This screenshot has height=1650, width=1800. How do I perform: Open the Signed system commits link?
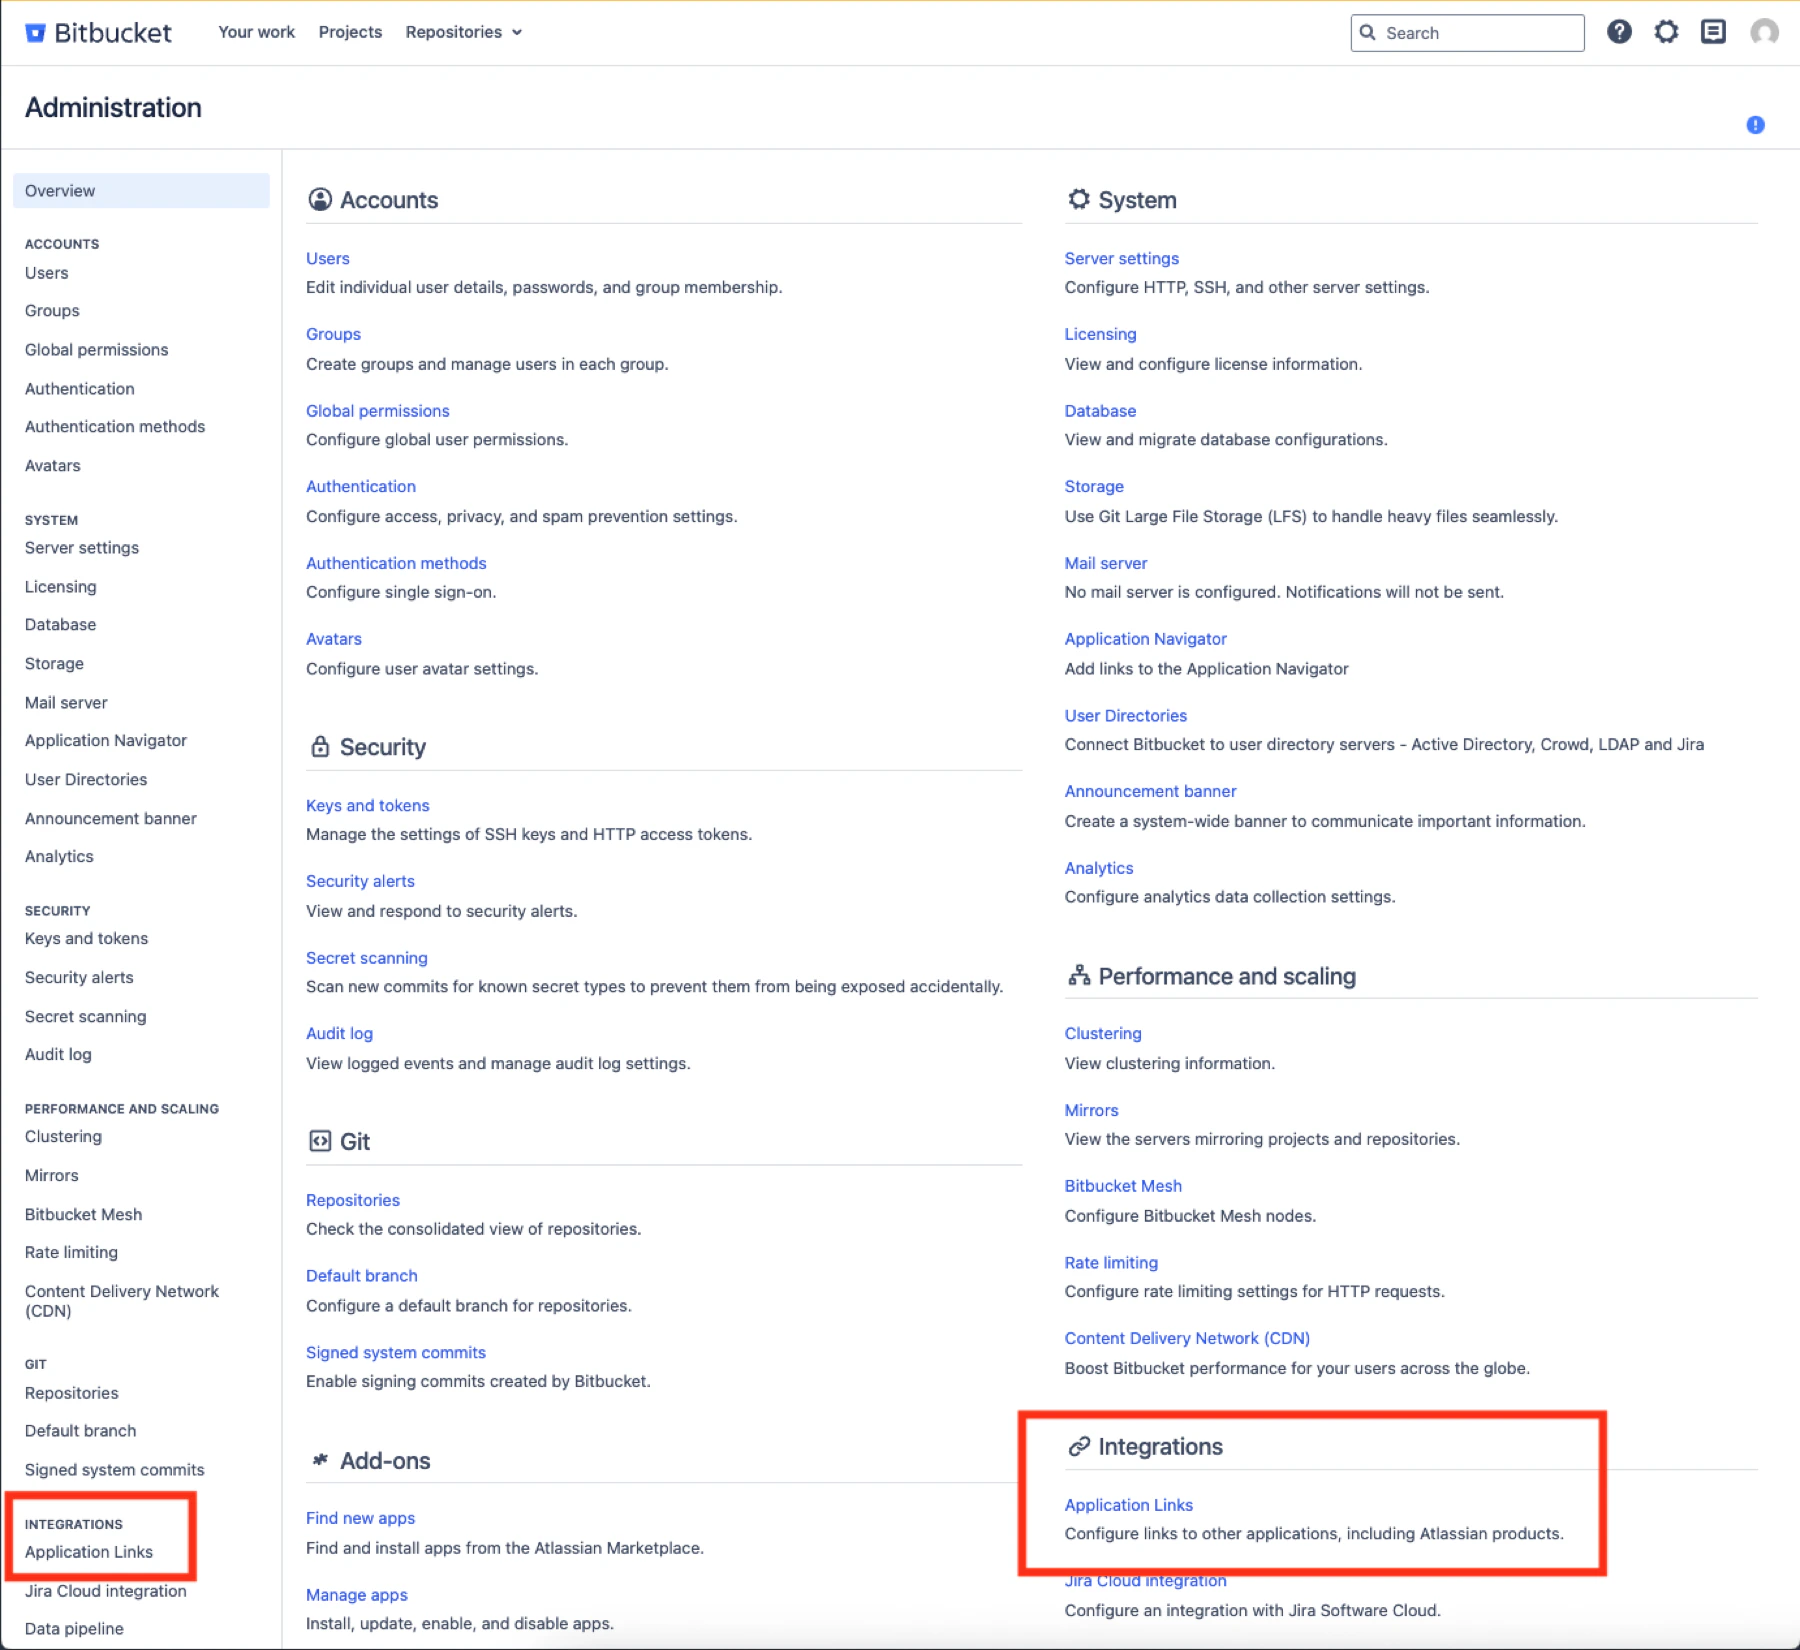click(x=395, y=1352)
